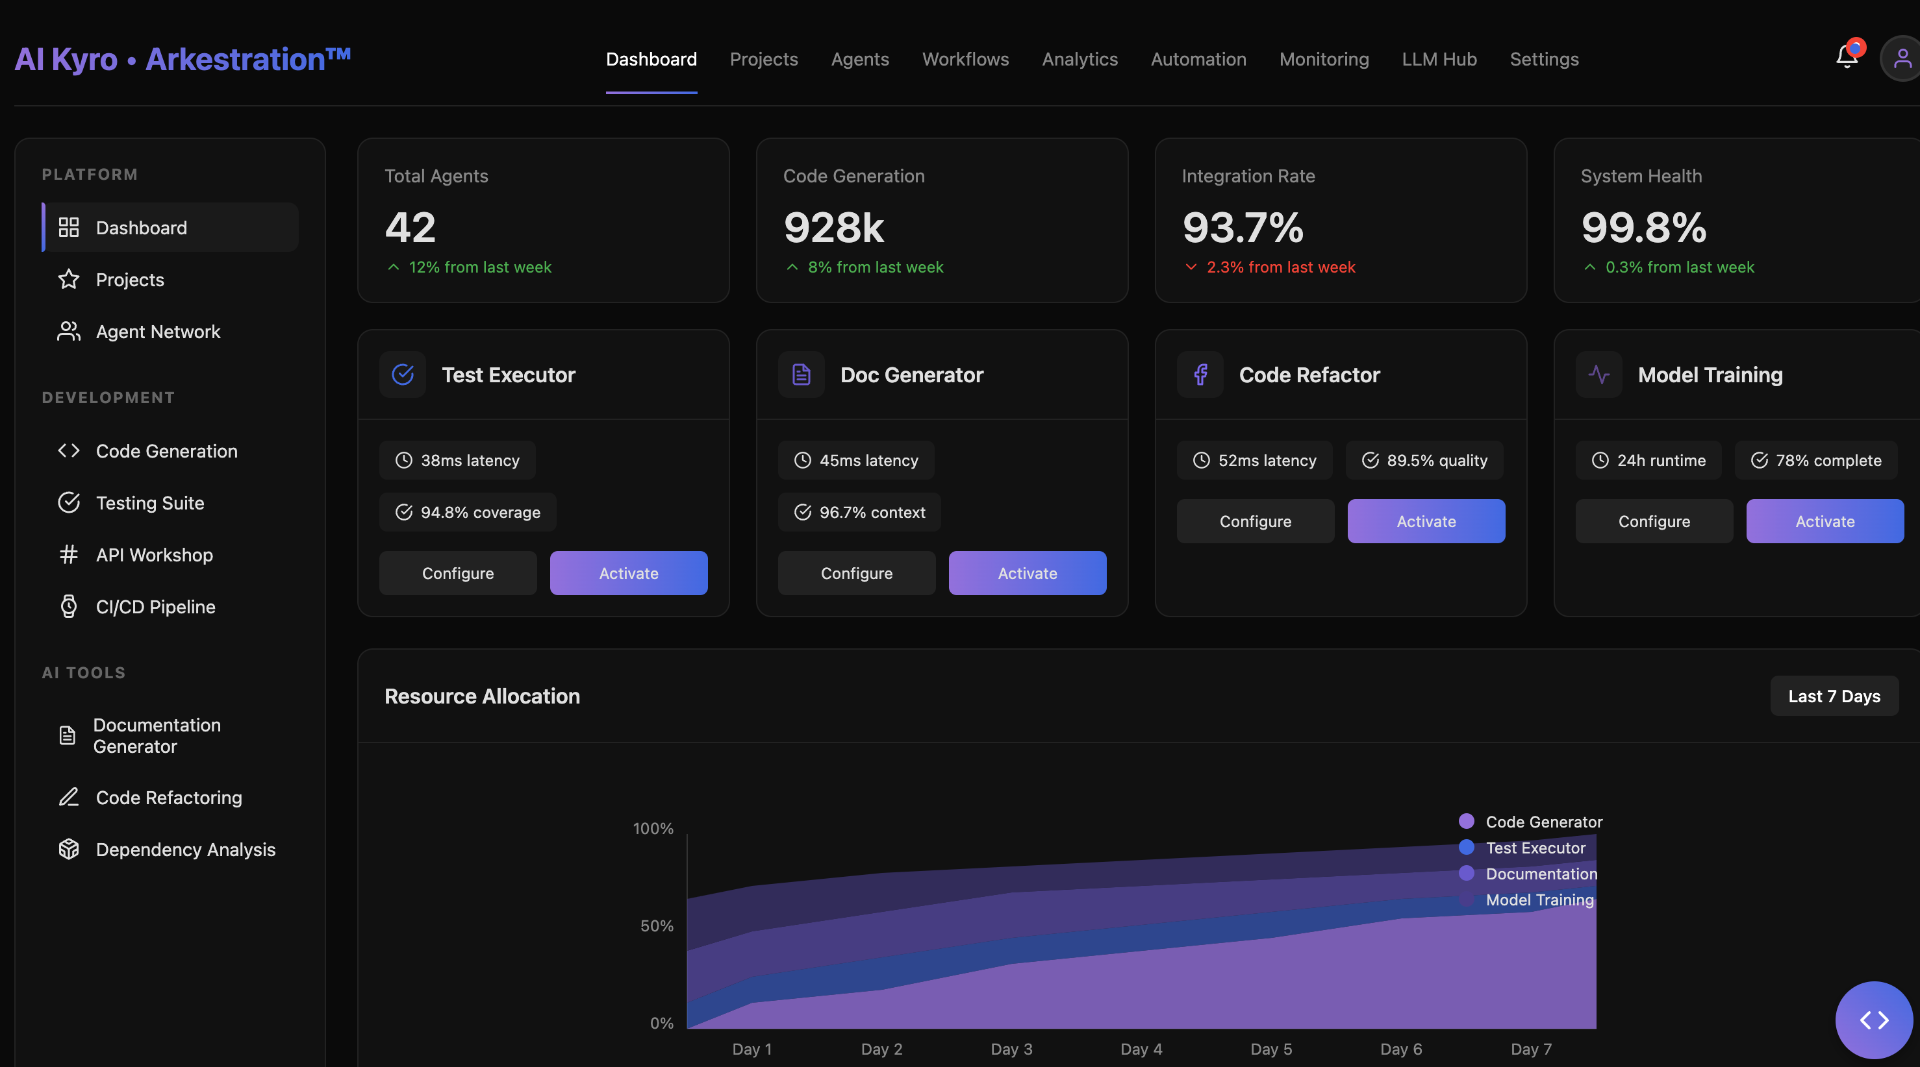1920x1067 pixels.
Task: Switch to the Analytics tab
Action: pos(1079,60)
